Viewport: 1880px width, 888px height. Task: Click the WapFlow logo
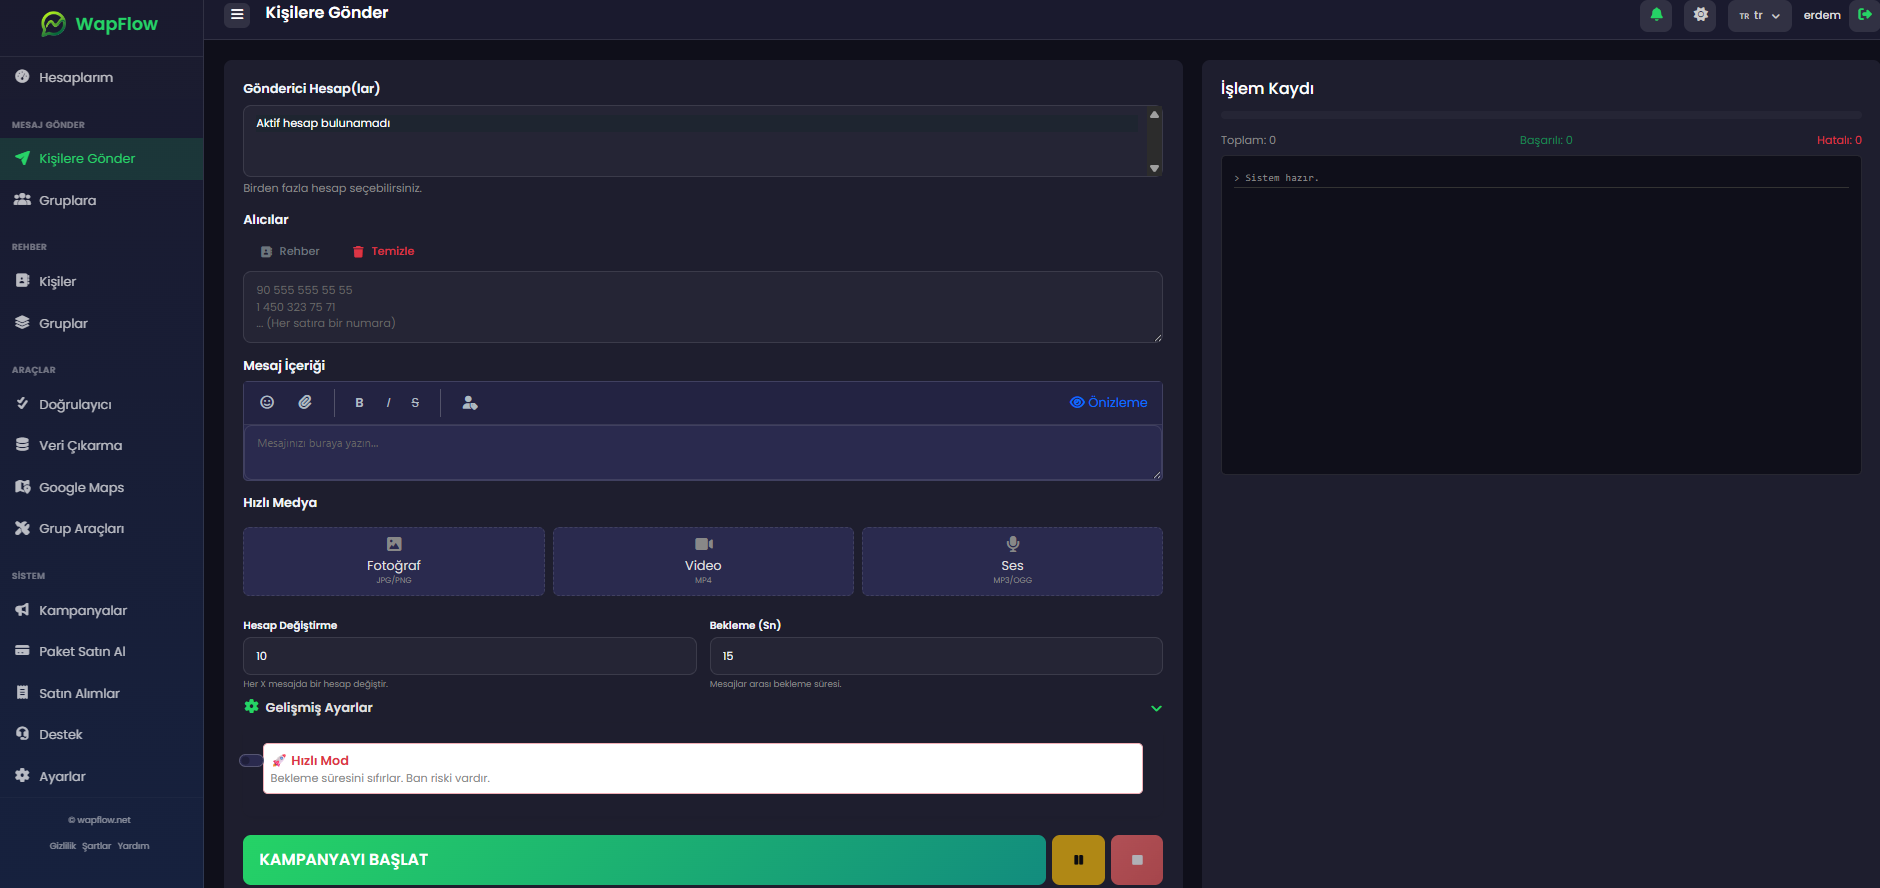pos(99,23)
